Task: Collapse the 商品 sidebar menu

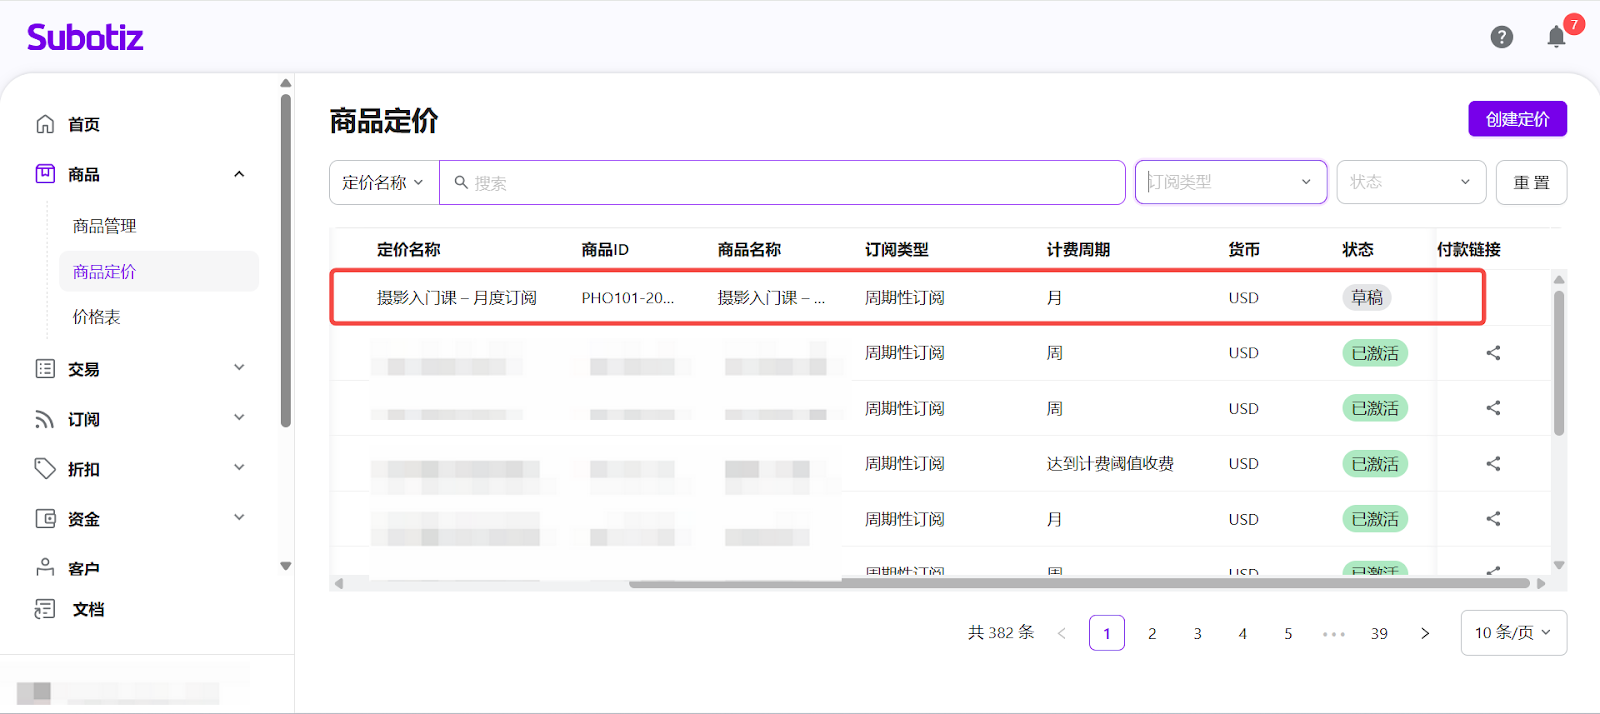Action: coord(239,174)
